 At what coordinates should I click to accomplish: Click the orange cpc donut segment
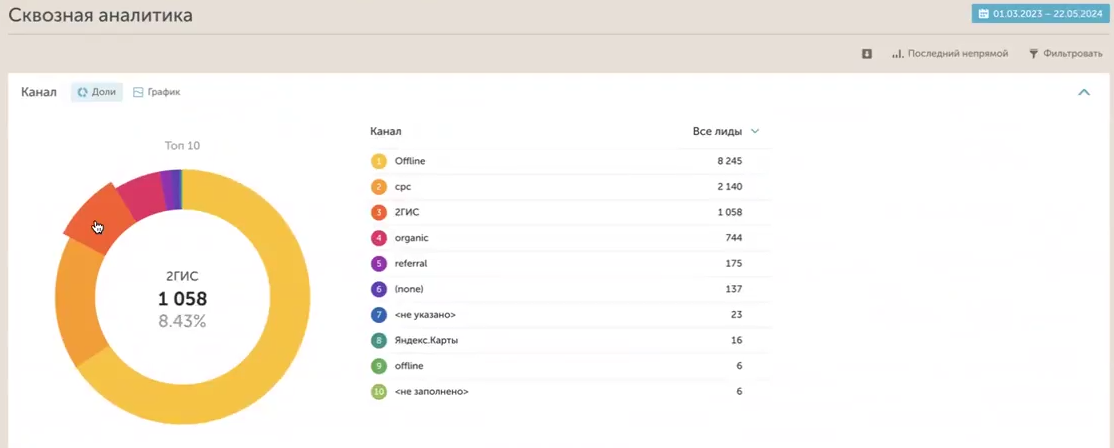[77, 300]
